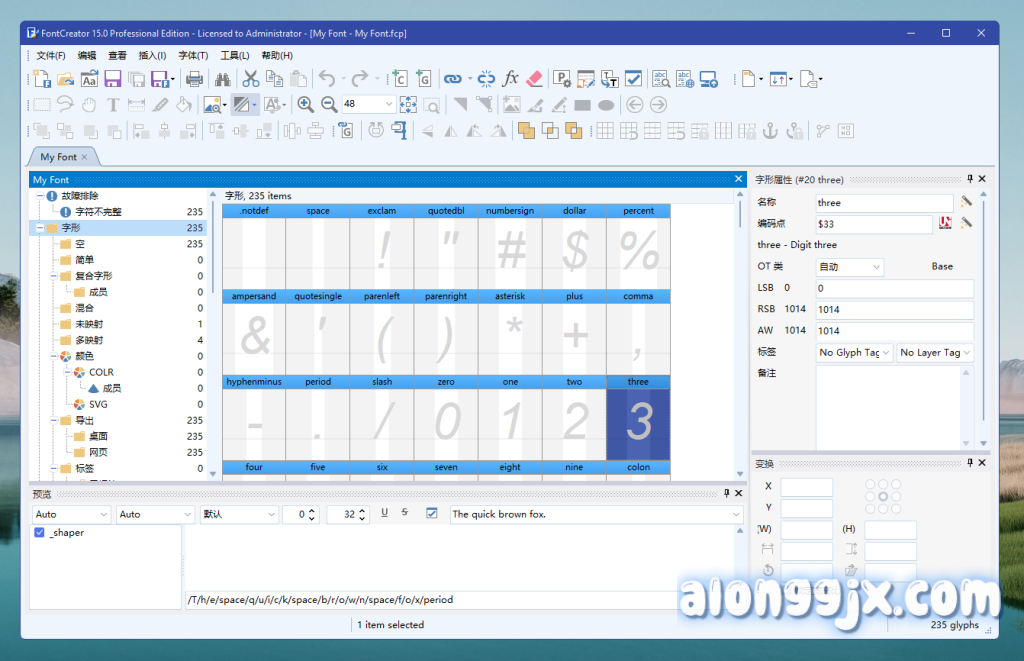Click the fx formula icon
The height and width of the screenshot is (661, 1024).
click(x=510, y=79)
